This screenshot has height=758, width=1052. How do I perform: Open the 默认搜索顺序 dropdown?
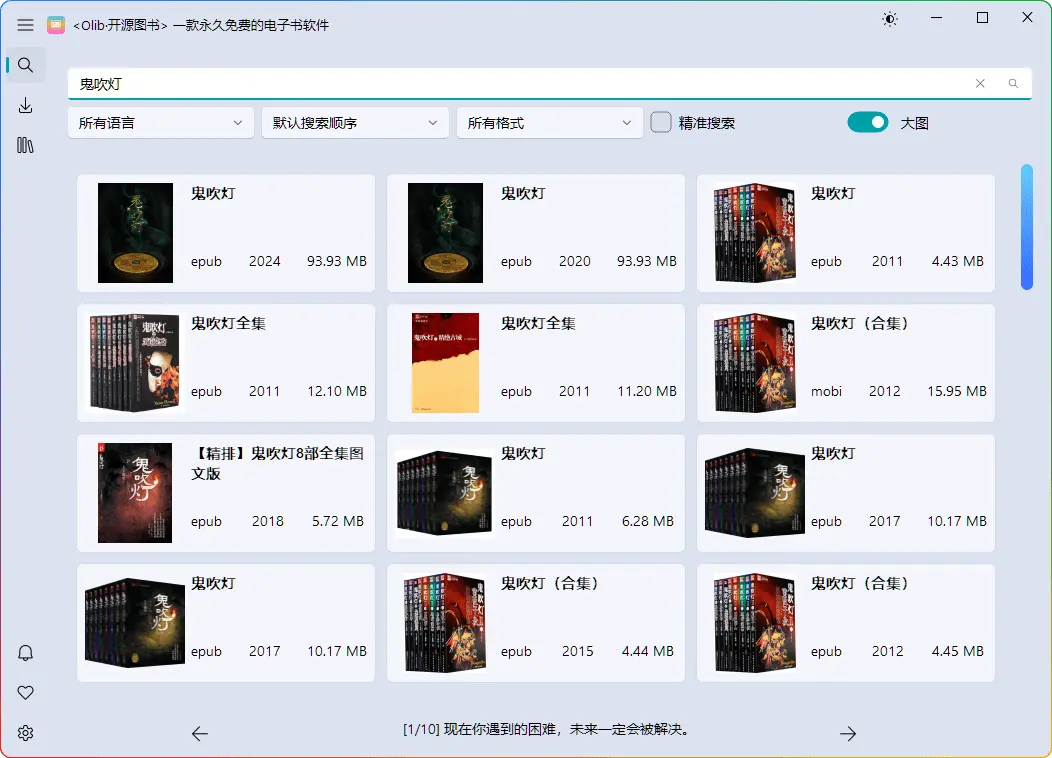[355, 122]
